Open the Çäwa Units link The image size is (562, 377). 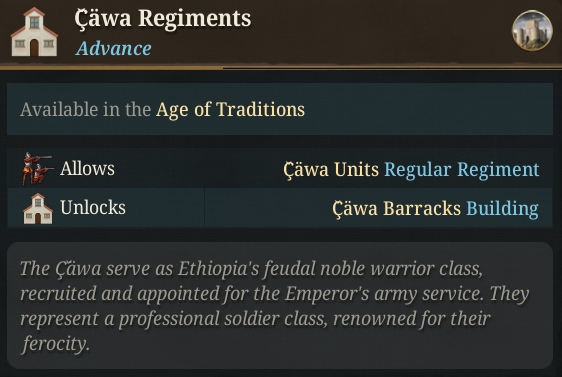tap(331, 169)
